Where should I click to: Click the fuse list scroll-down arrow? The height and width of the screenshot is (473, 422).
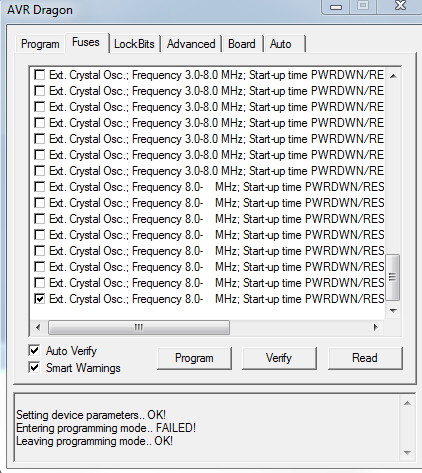(393, 310)
